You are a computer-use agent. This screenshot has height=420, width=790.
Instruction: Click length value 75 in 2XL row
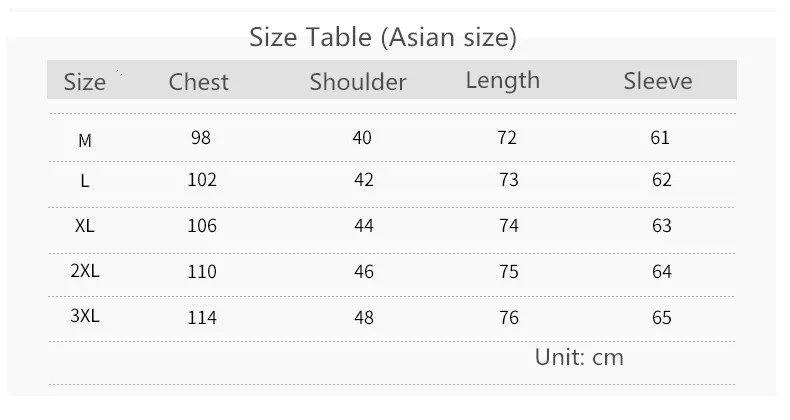[508, 272]
